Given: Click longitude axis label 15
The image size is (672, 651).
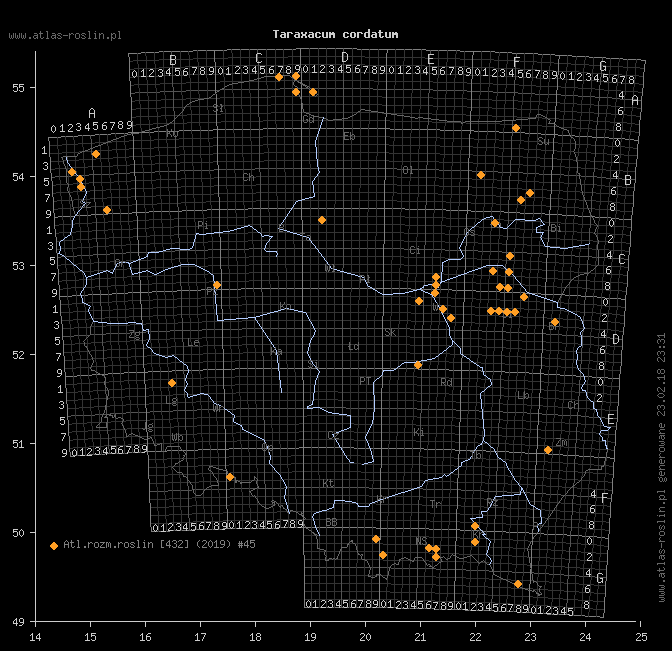Looking at the screenshot, I should point(90,637).
